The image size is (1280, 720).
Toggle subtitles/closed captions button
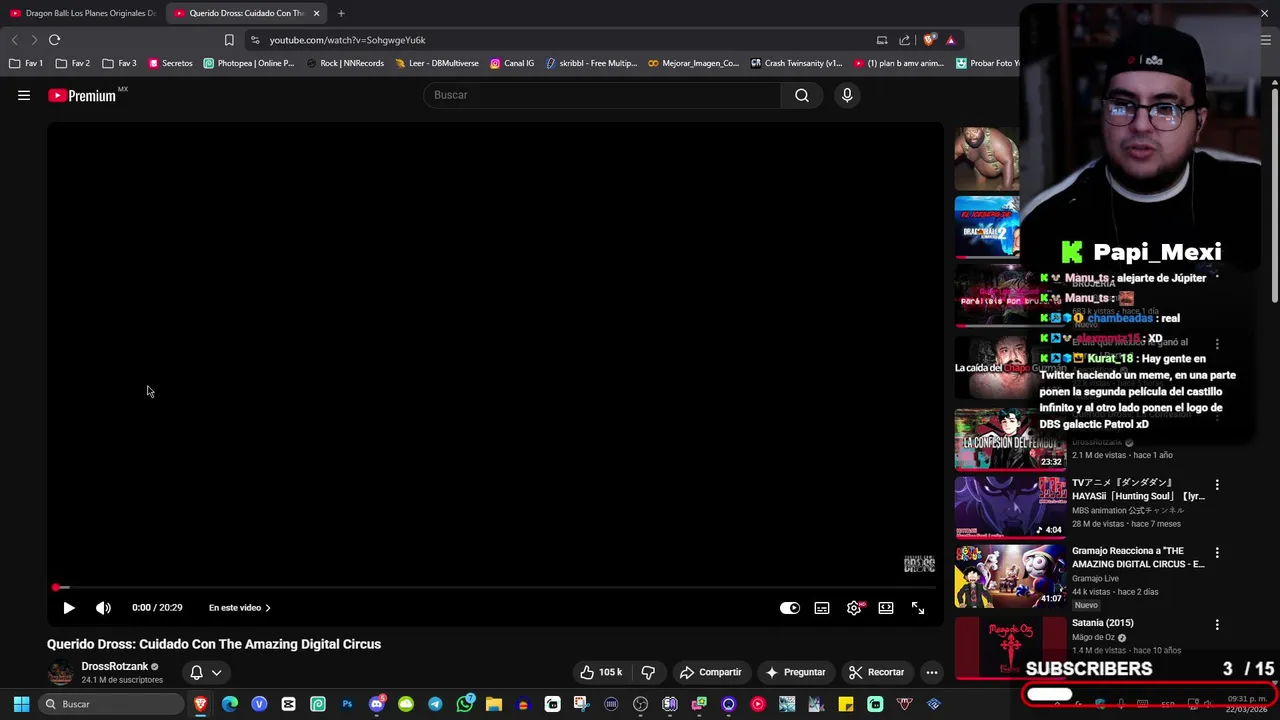[822, 608]
